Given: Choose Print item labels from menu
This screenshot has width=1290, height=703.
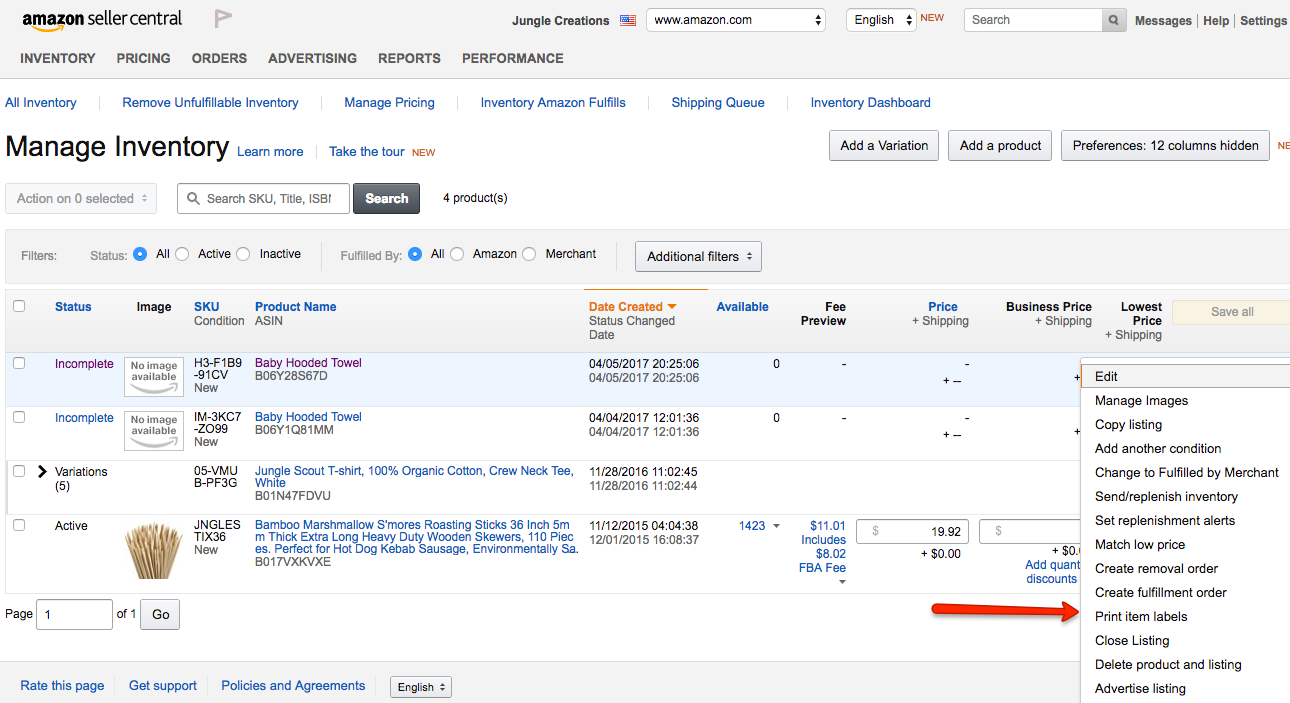Looking at the screenshot, I should pos(1141,616).
